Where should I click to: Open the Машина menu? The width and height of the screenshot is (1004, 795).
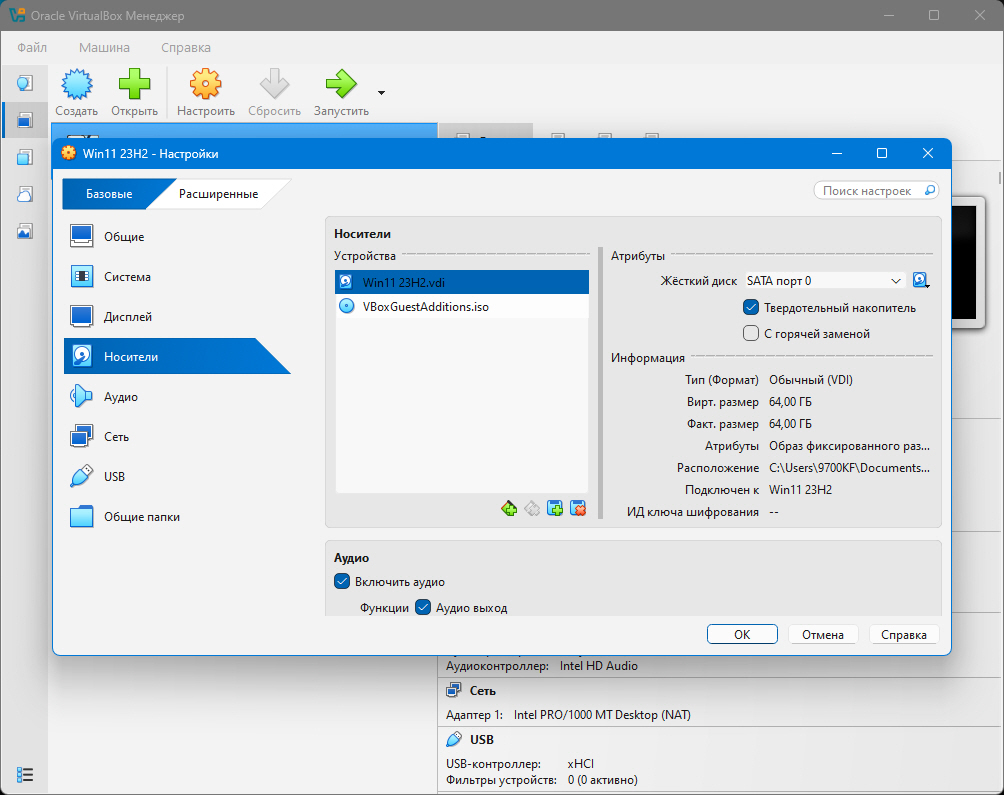[104, 47]
